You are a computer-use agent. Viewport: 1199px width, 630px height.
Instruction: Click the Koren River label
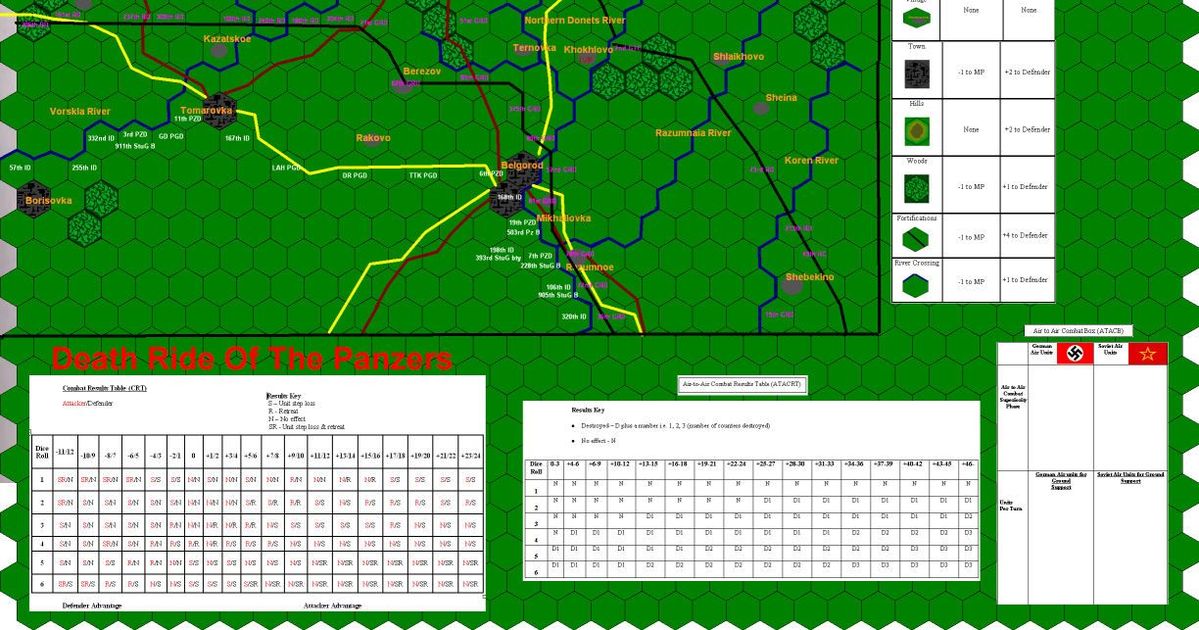(811, 161)
